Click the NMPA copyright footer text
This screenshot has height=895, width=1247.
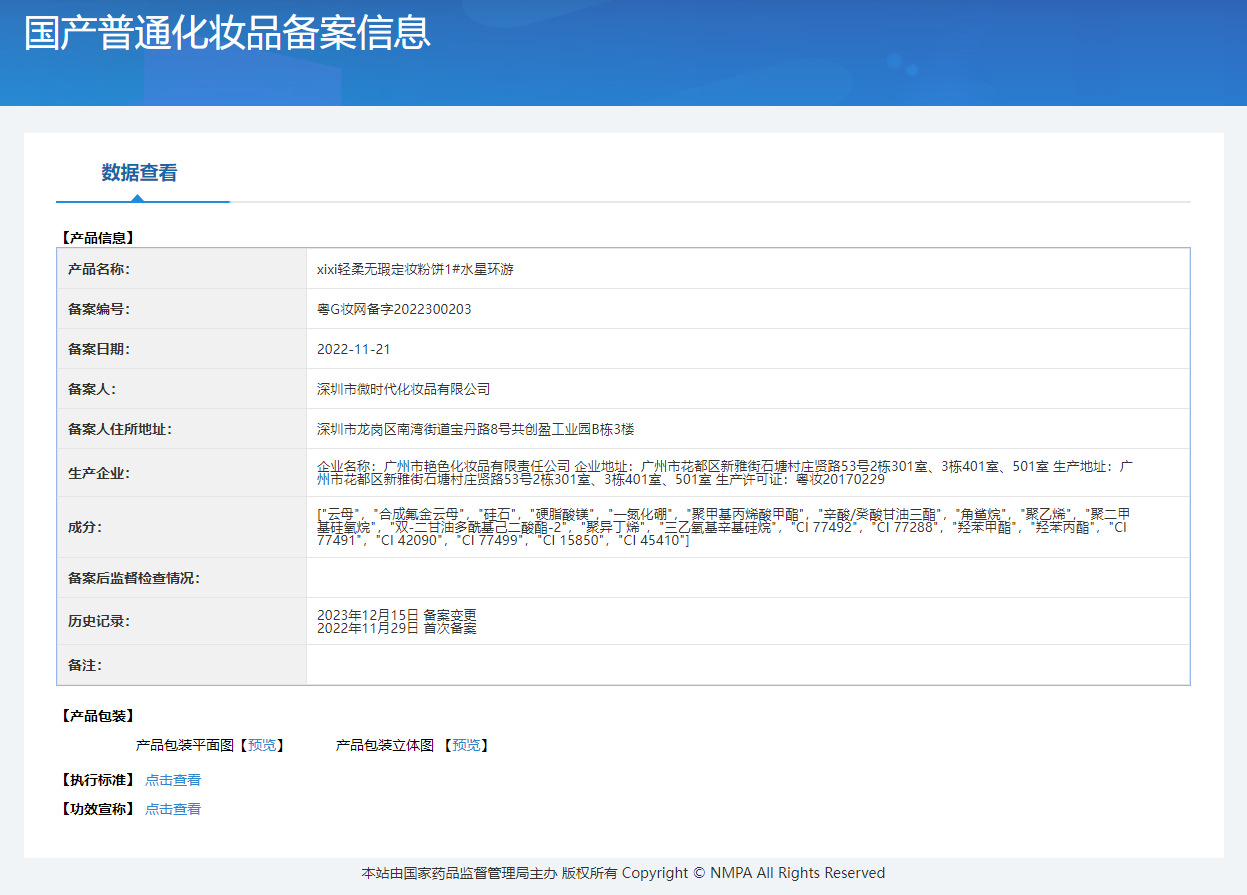[623, 873]
